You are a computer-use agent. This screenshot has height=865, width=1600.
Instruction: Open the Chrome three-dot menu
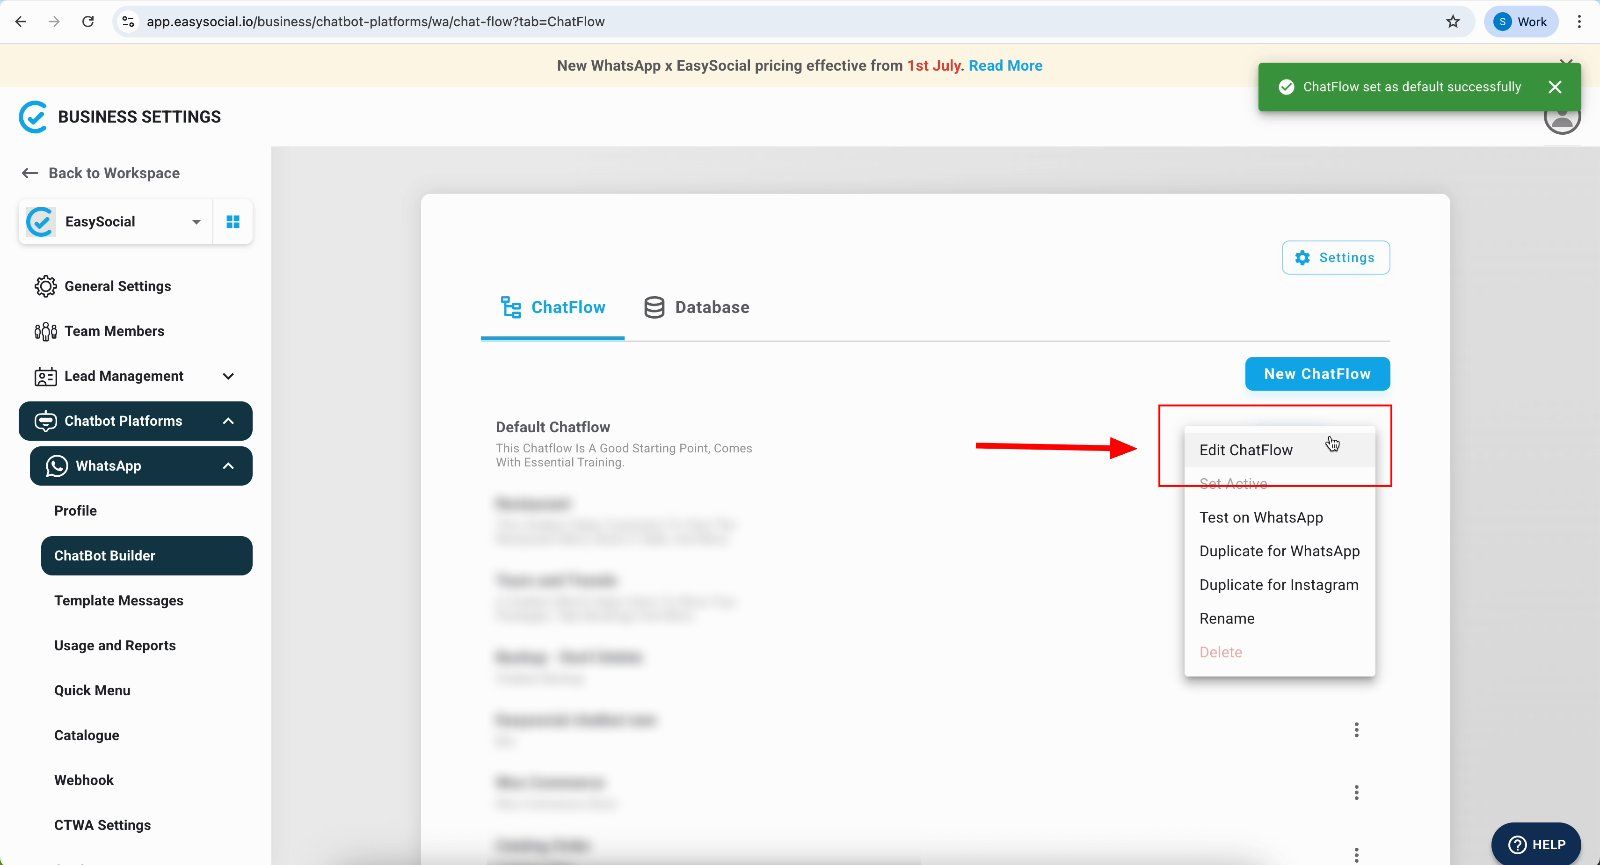pyautogui.click(x=1579, y=21)
